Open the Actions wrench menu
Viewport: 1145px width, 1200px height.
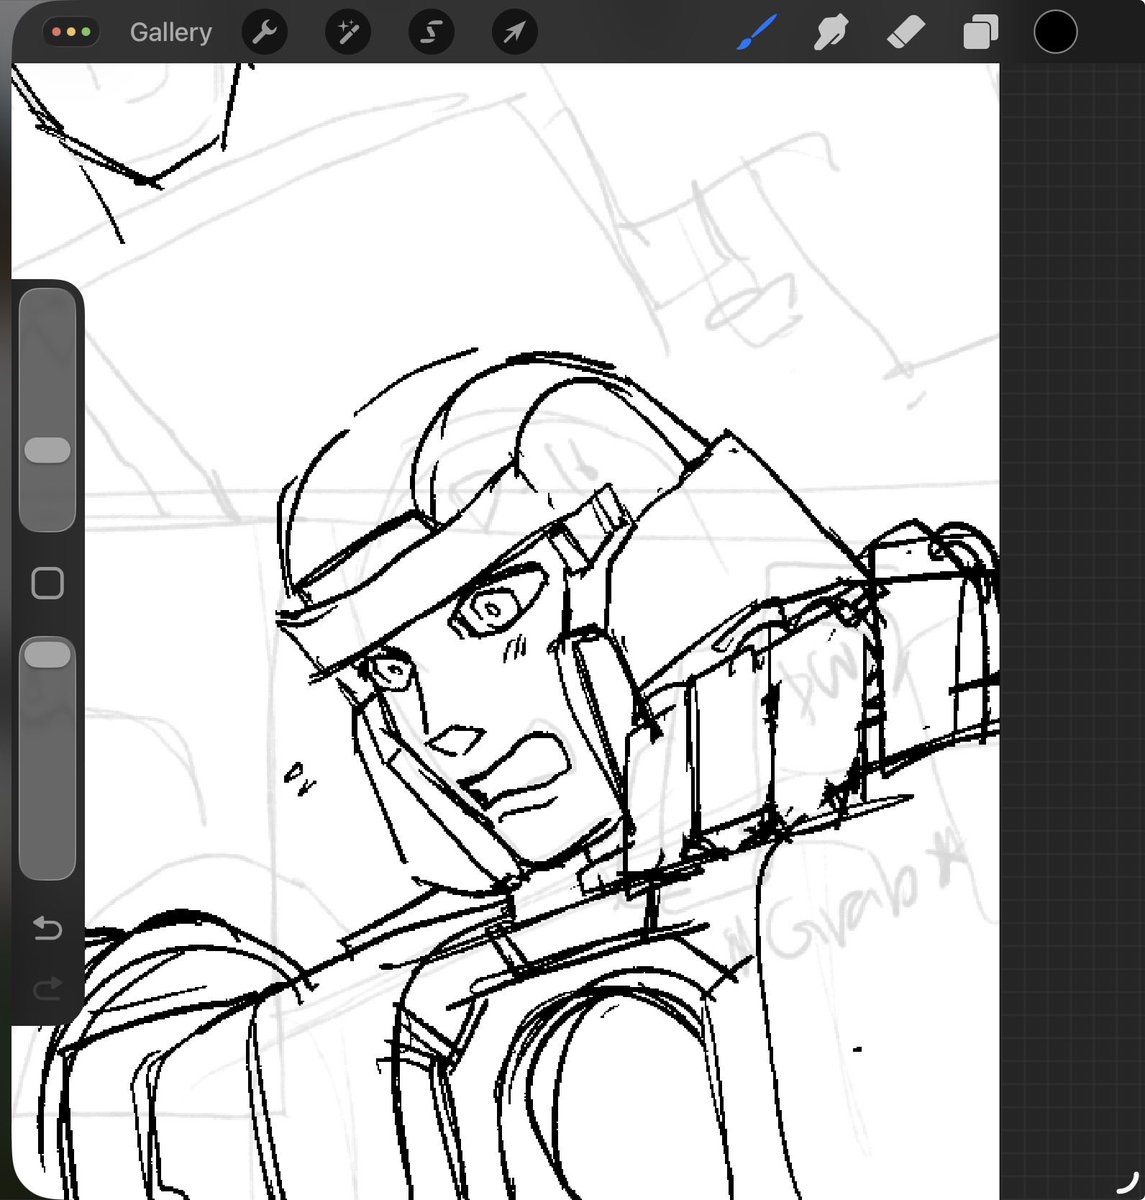[265, 32]
